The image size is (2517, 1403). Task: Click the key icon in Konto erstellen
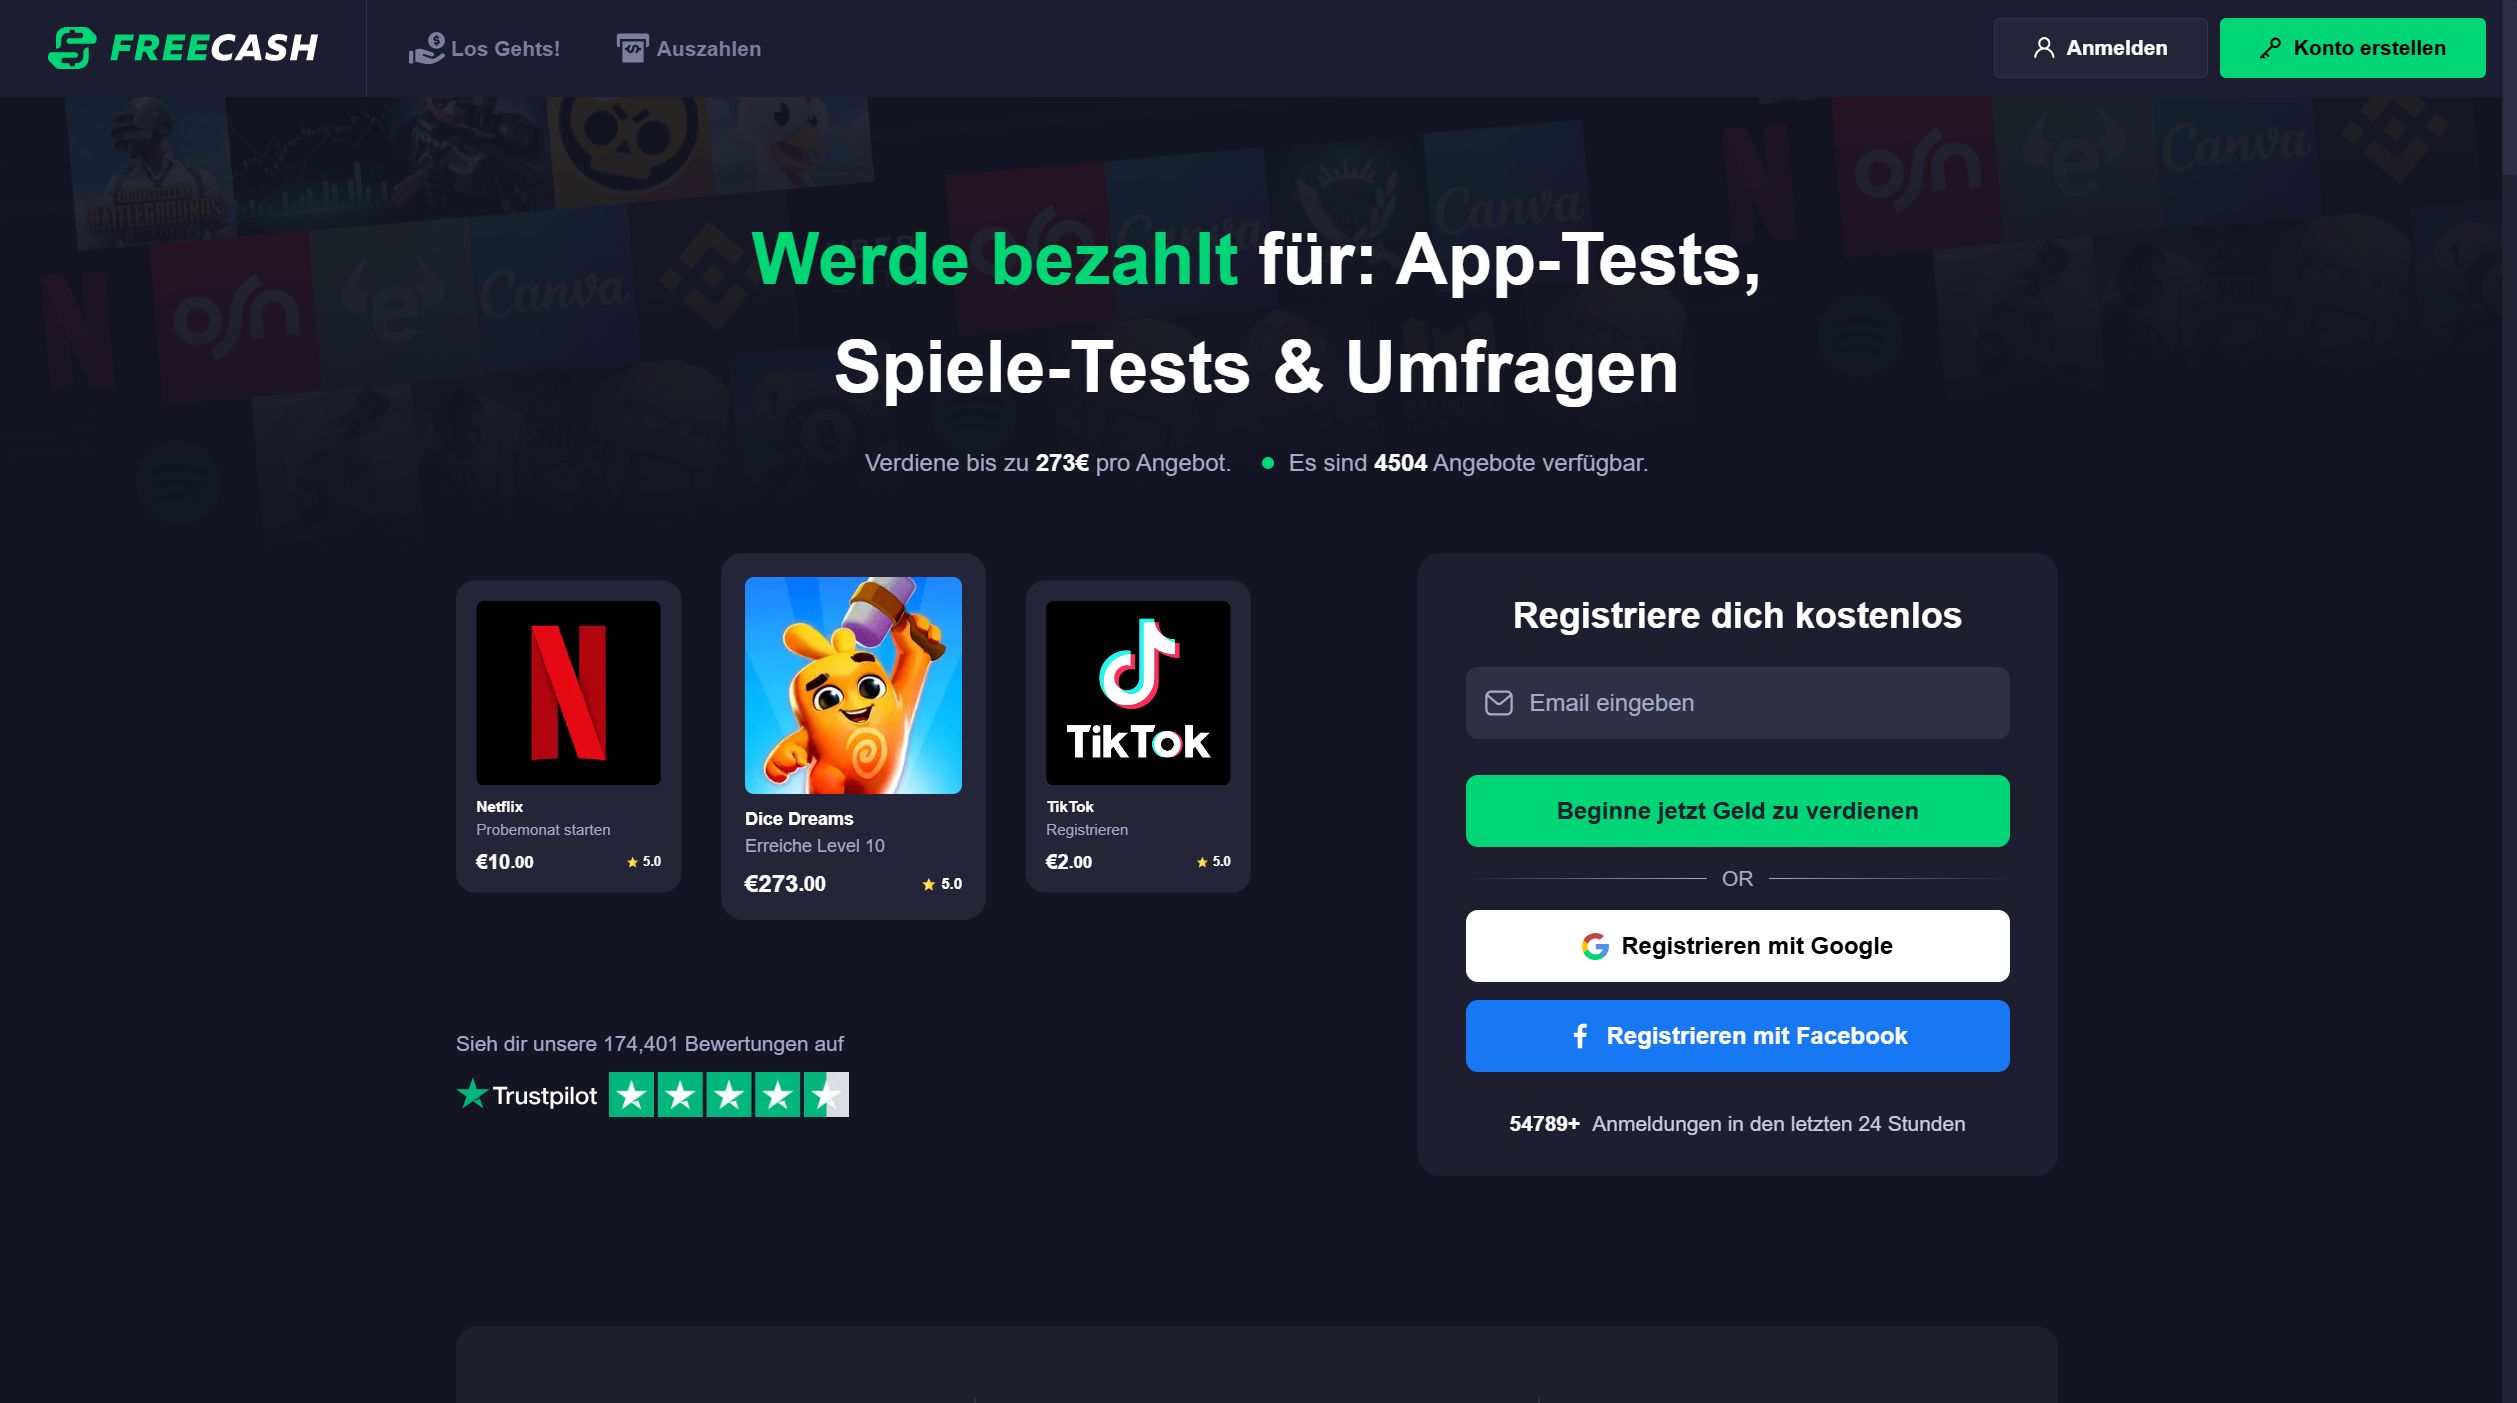[x=2270, y=48]
